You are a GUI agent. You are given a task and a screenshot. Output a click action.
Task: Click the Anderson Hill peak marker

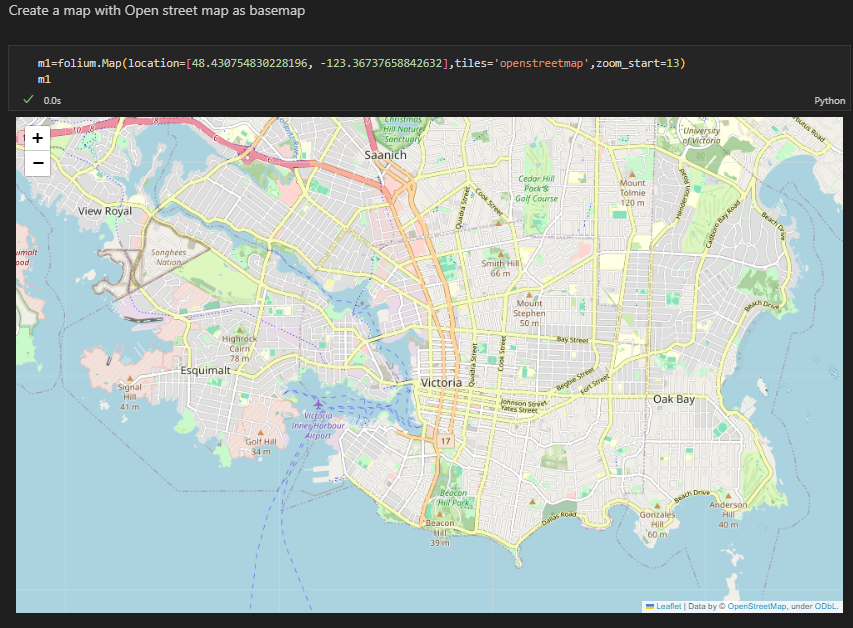(x=728, y=496)
